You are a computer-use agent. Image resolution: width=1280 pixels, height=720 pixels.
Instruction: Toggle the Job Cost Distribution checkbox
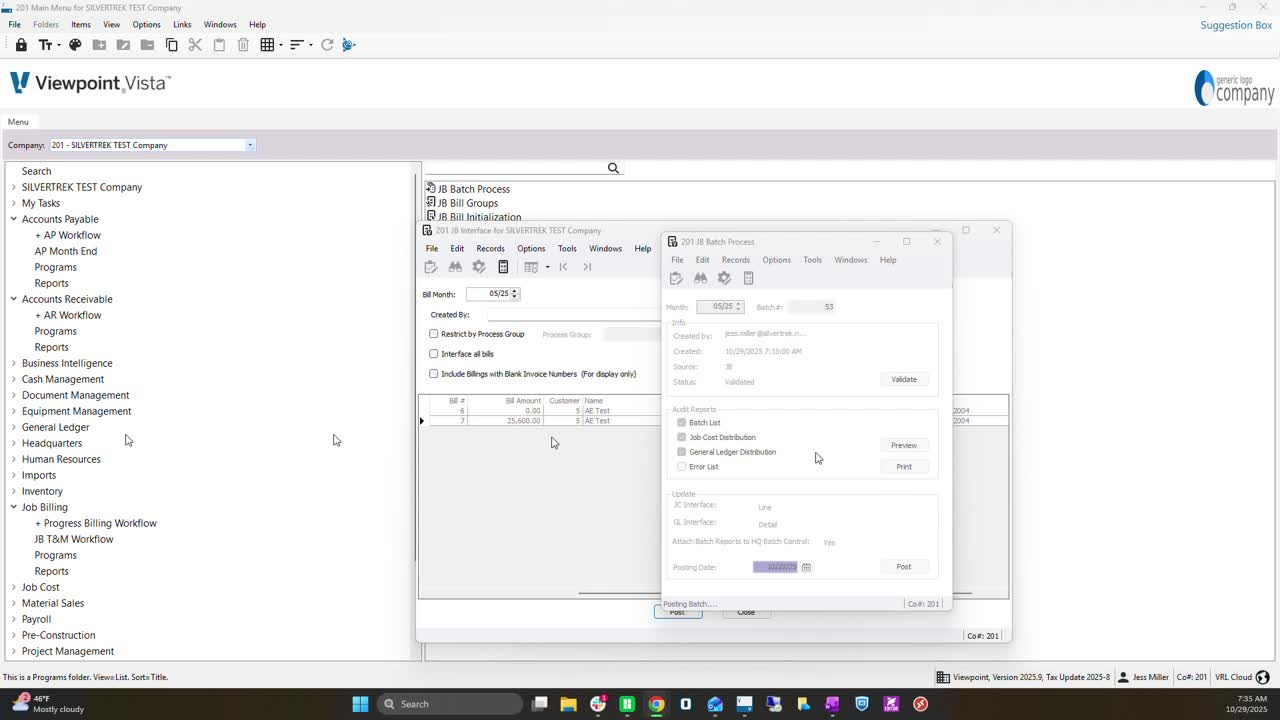pyautogui.click(x=682, y=437)
